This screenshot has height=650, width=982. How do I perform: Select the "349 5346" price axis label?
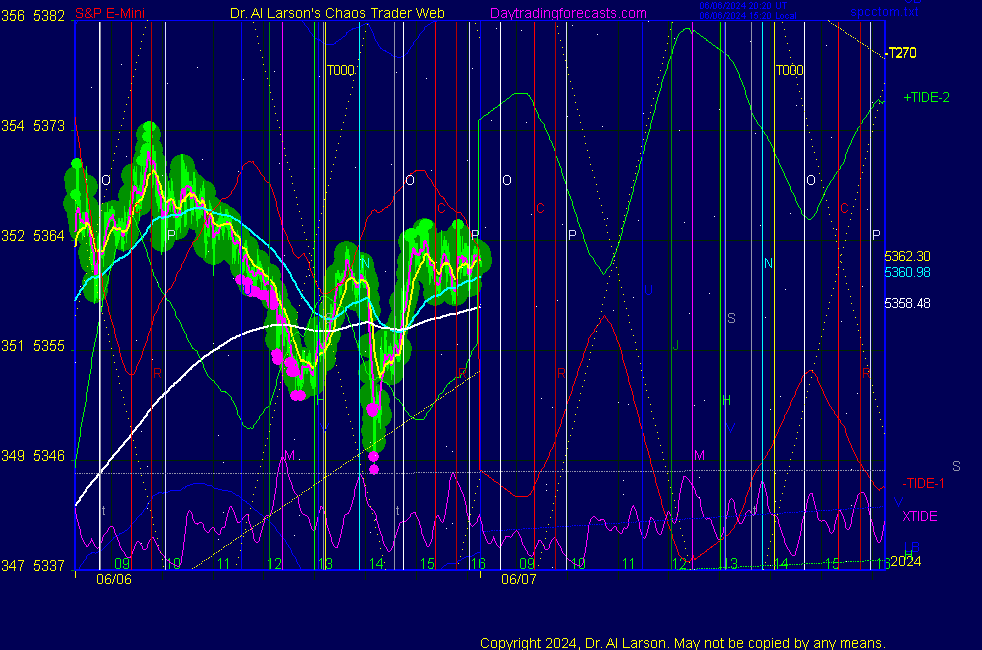pos(33,456)
